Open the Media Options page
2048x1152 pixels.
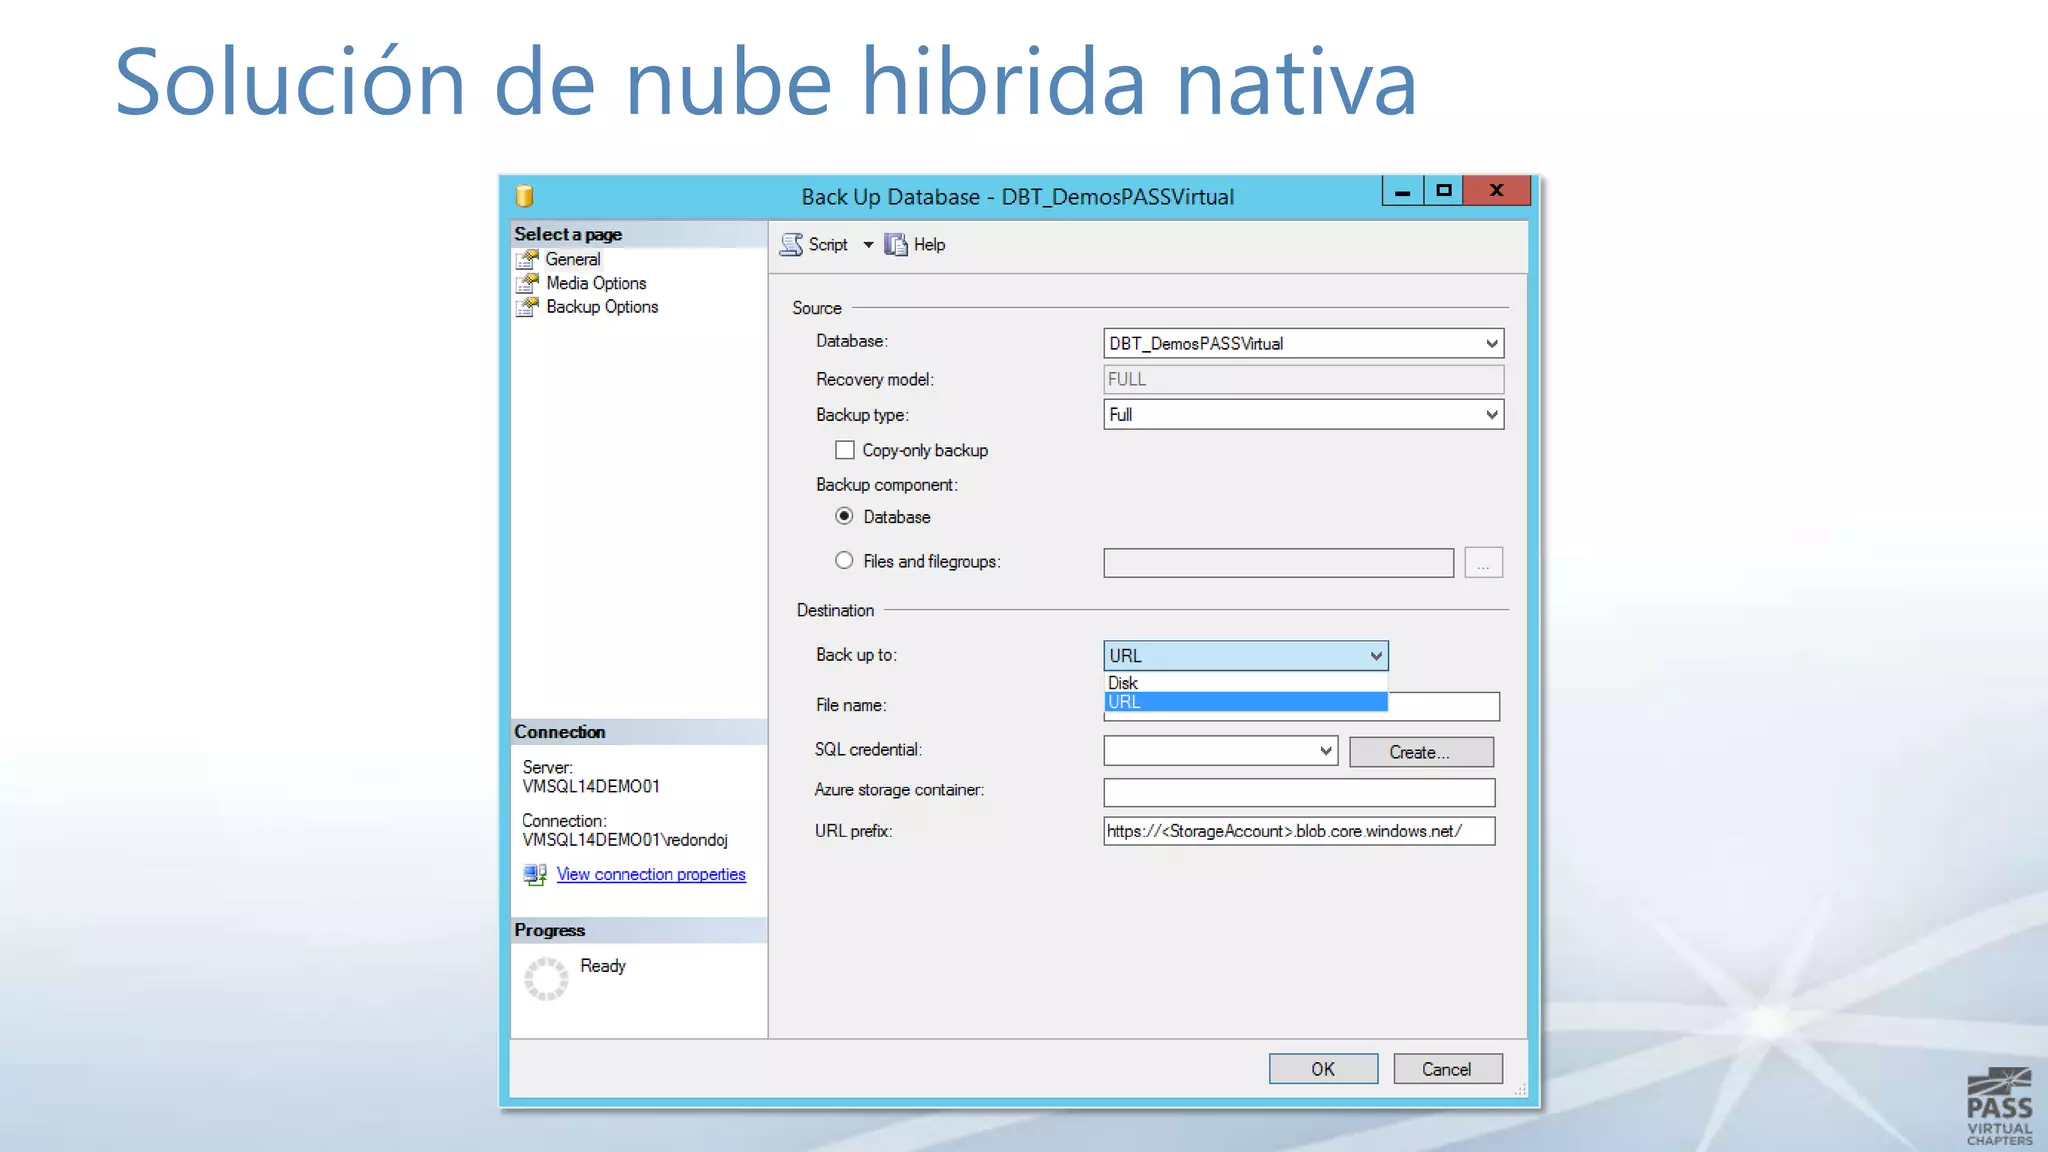tap(596, 283)
